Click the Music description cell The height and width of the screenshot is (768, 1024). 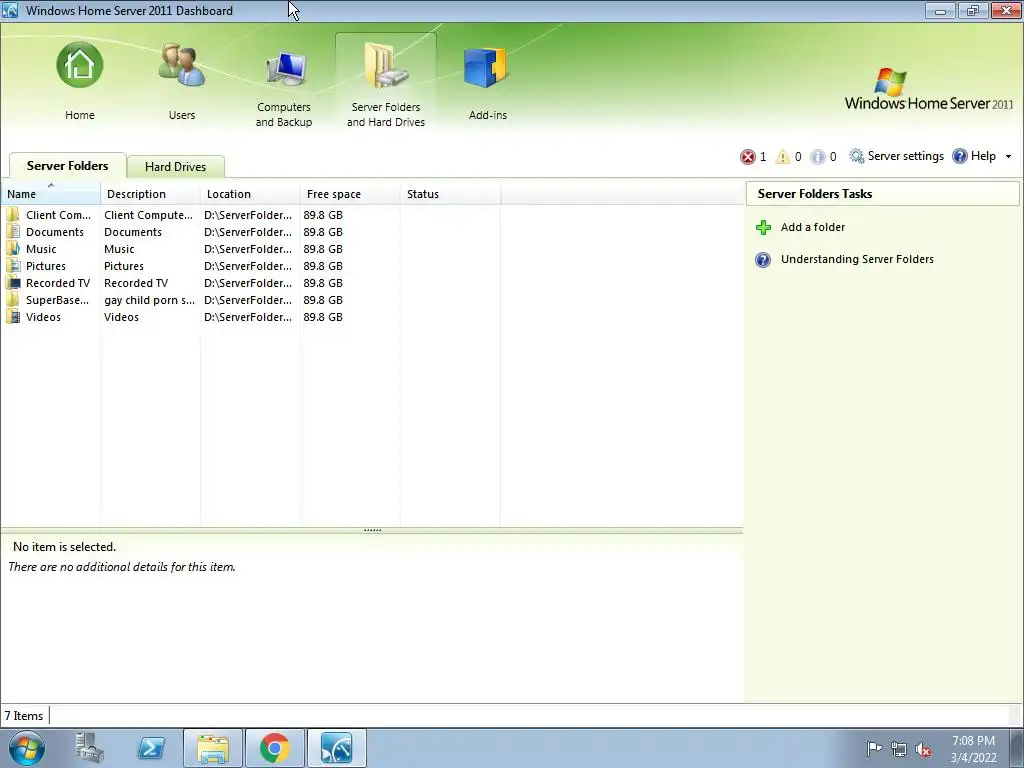pyautogui.click(x=119, y=249)
